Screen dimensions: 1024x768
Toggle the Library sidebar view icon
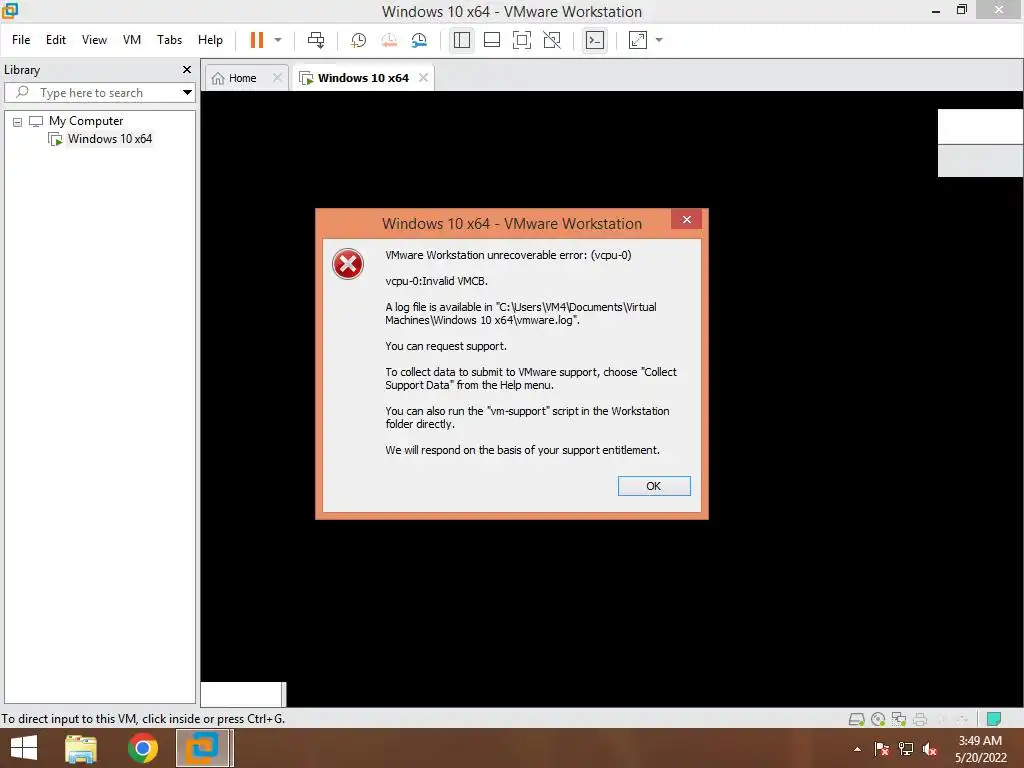(462, 40)
